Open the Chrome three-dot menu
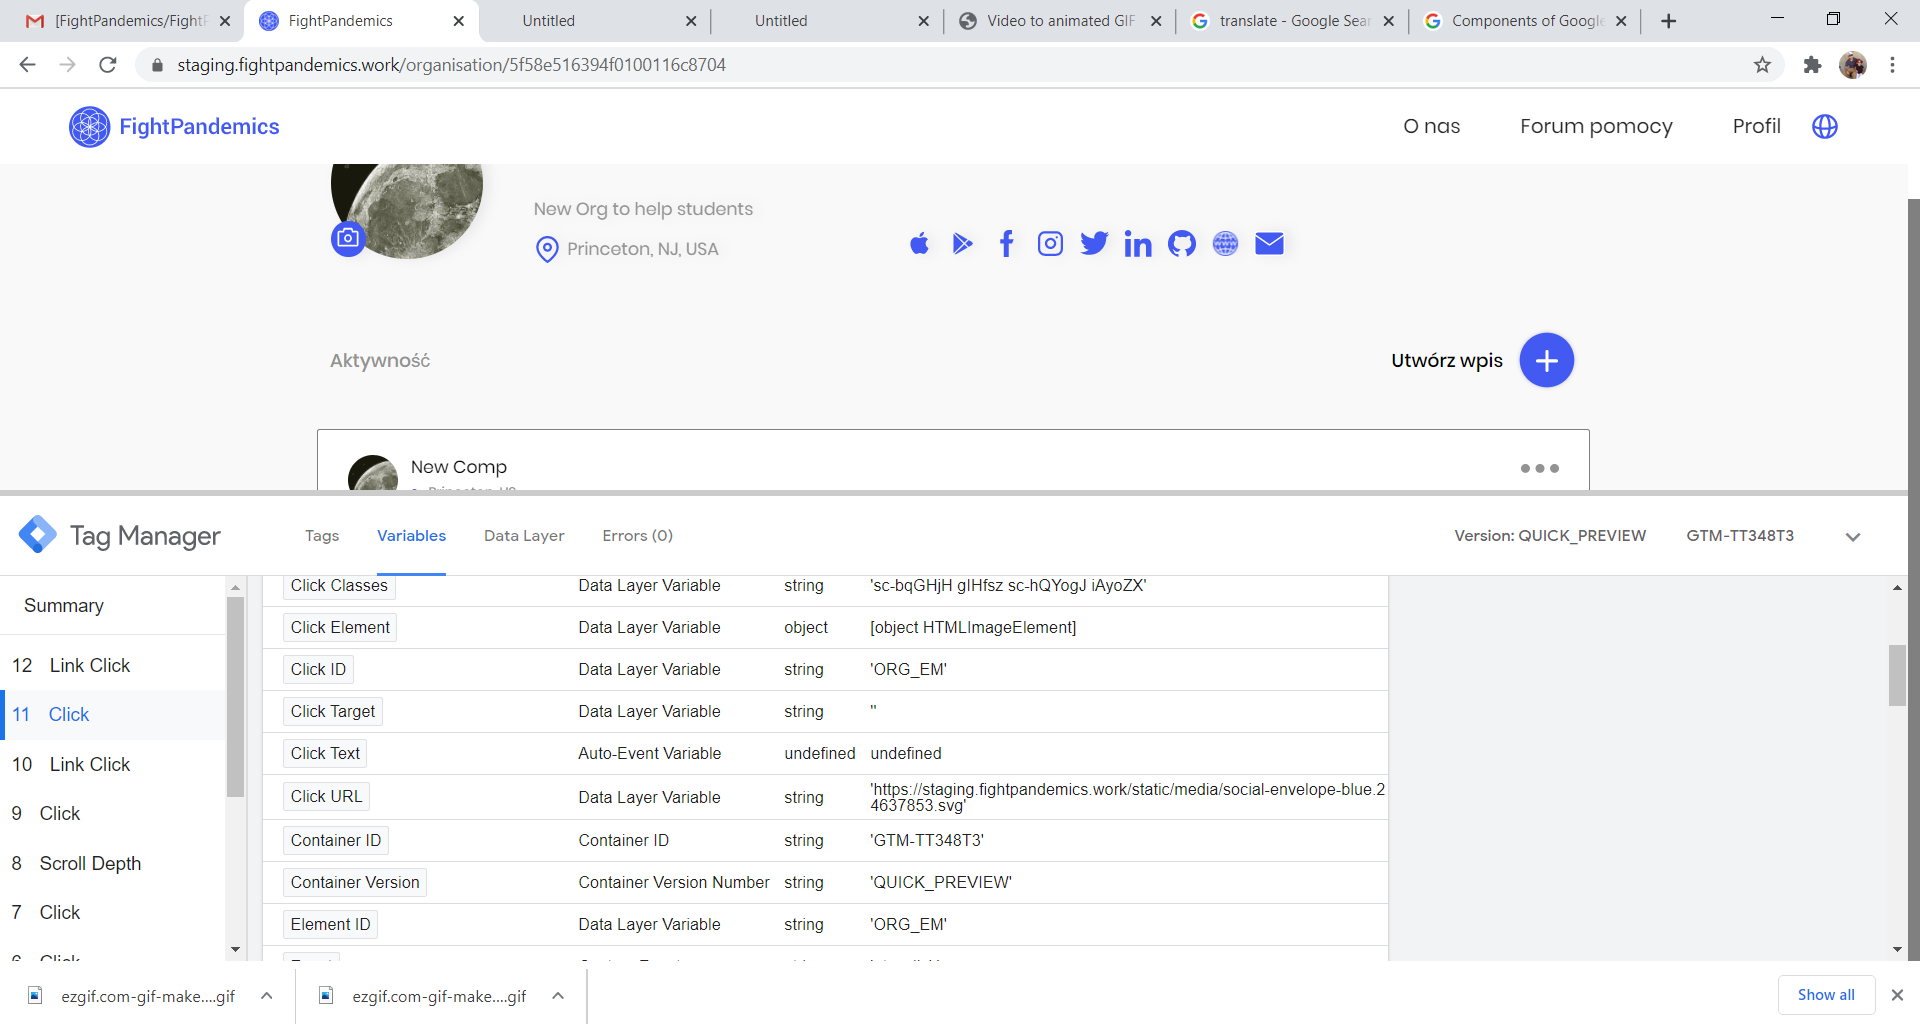This screenshot has height=1030, width=1920. pos(1892,65)
